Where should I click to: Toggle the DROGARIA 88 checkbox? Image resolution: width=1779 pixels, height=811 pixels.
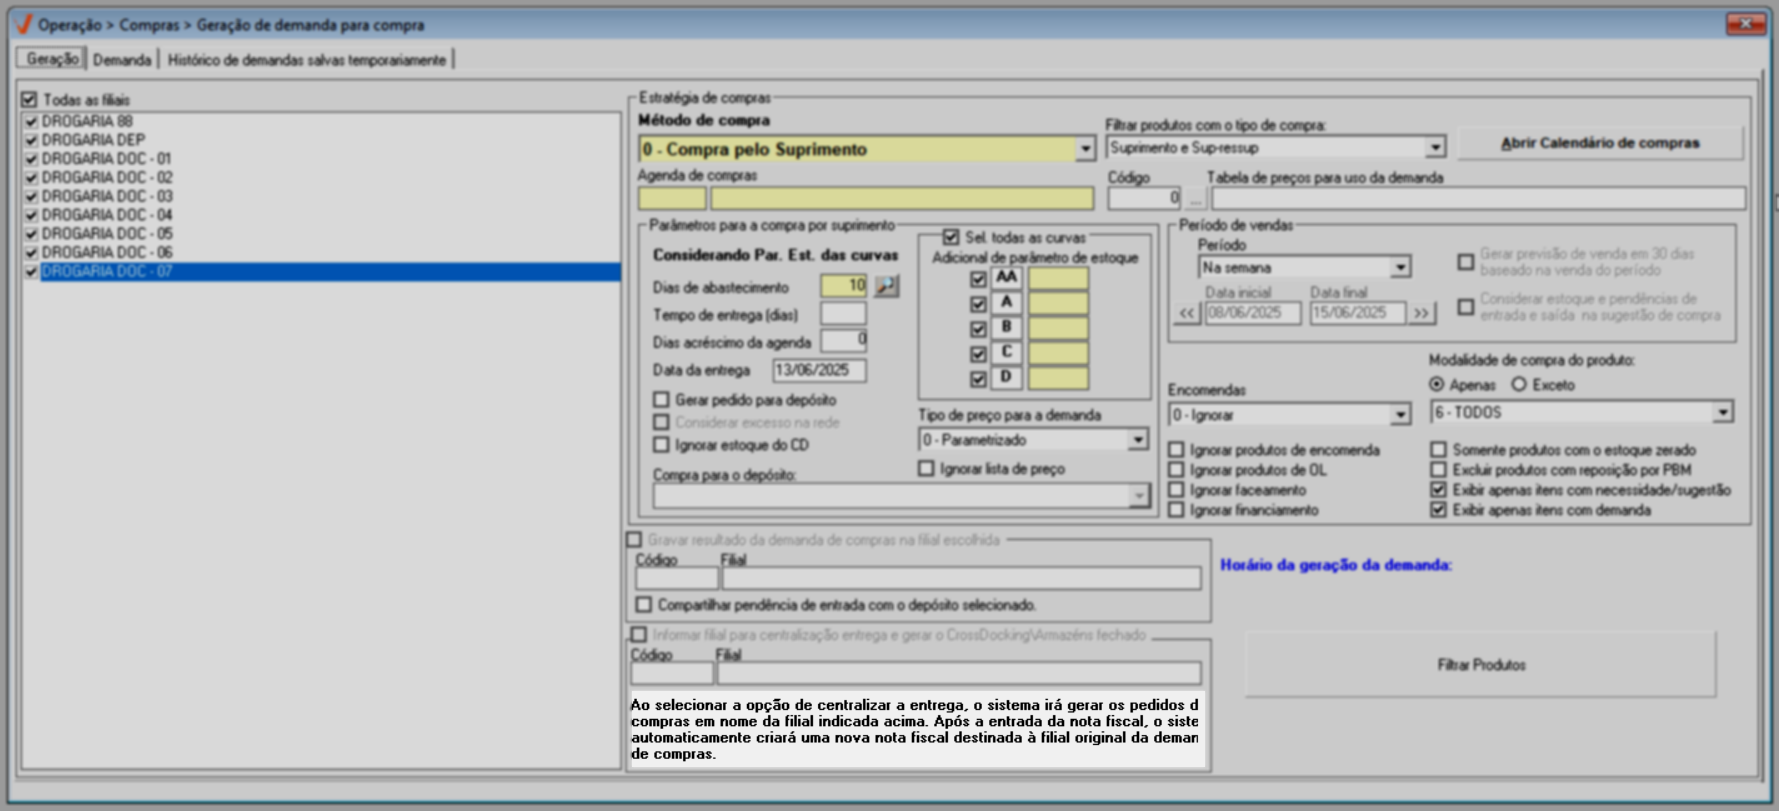pyautogui.click(x=31, y=122)
